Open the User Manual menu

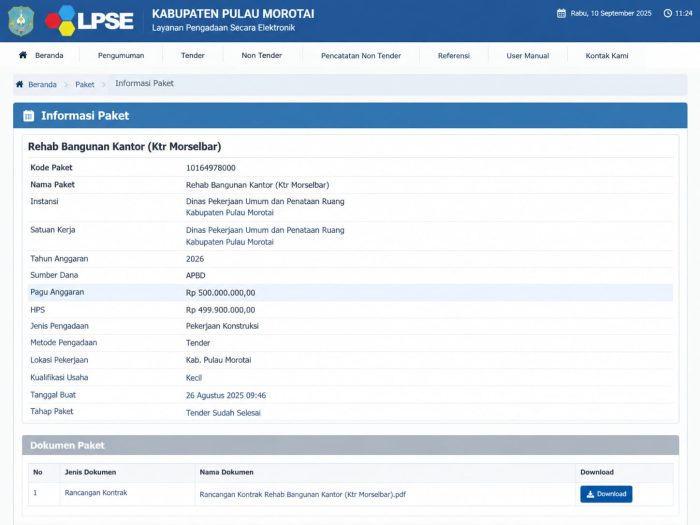[528, 56]
